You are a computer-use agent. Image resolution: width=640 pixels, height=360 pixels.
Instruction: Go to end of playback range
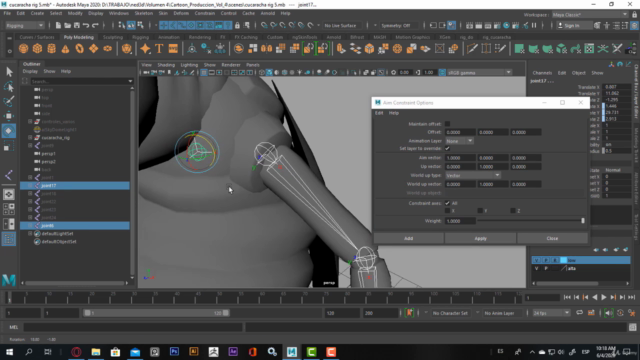(631, 298)
